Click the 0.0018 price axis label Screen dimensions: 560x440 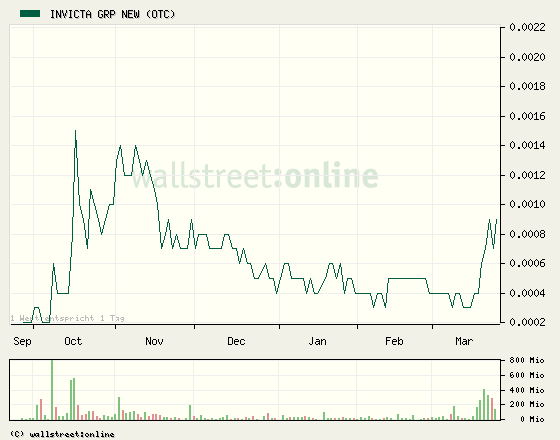pos(528,86)
